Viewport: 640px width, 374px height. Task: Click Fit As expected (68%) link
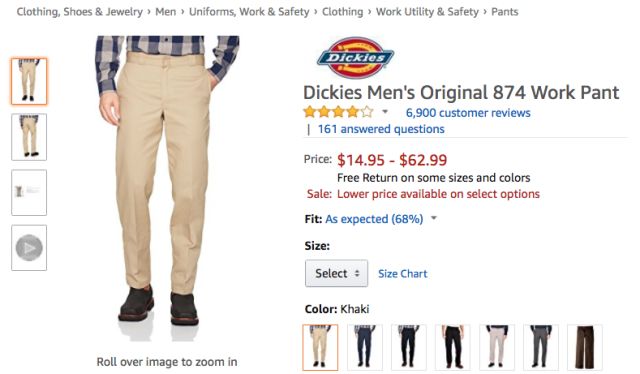pyautogui.click(x=374, y=219)
